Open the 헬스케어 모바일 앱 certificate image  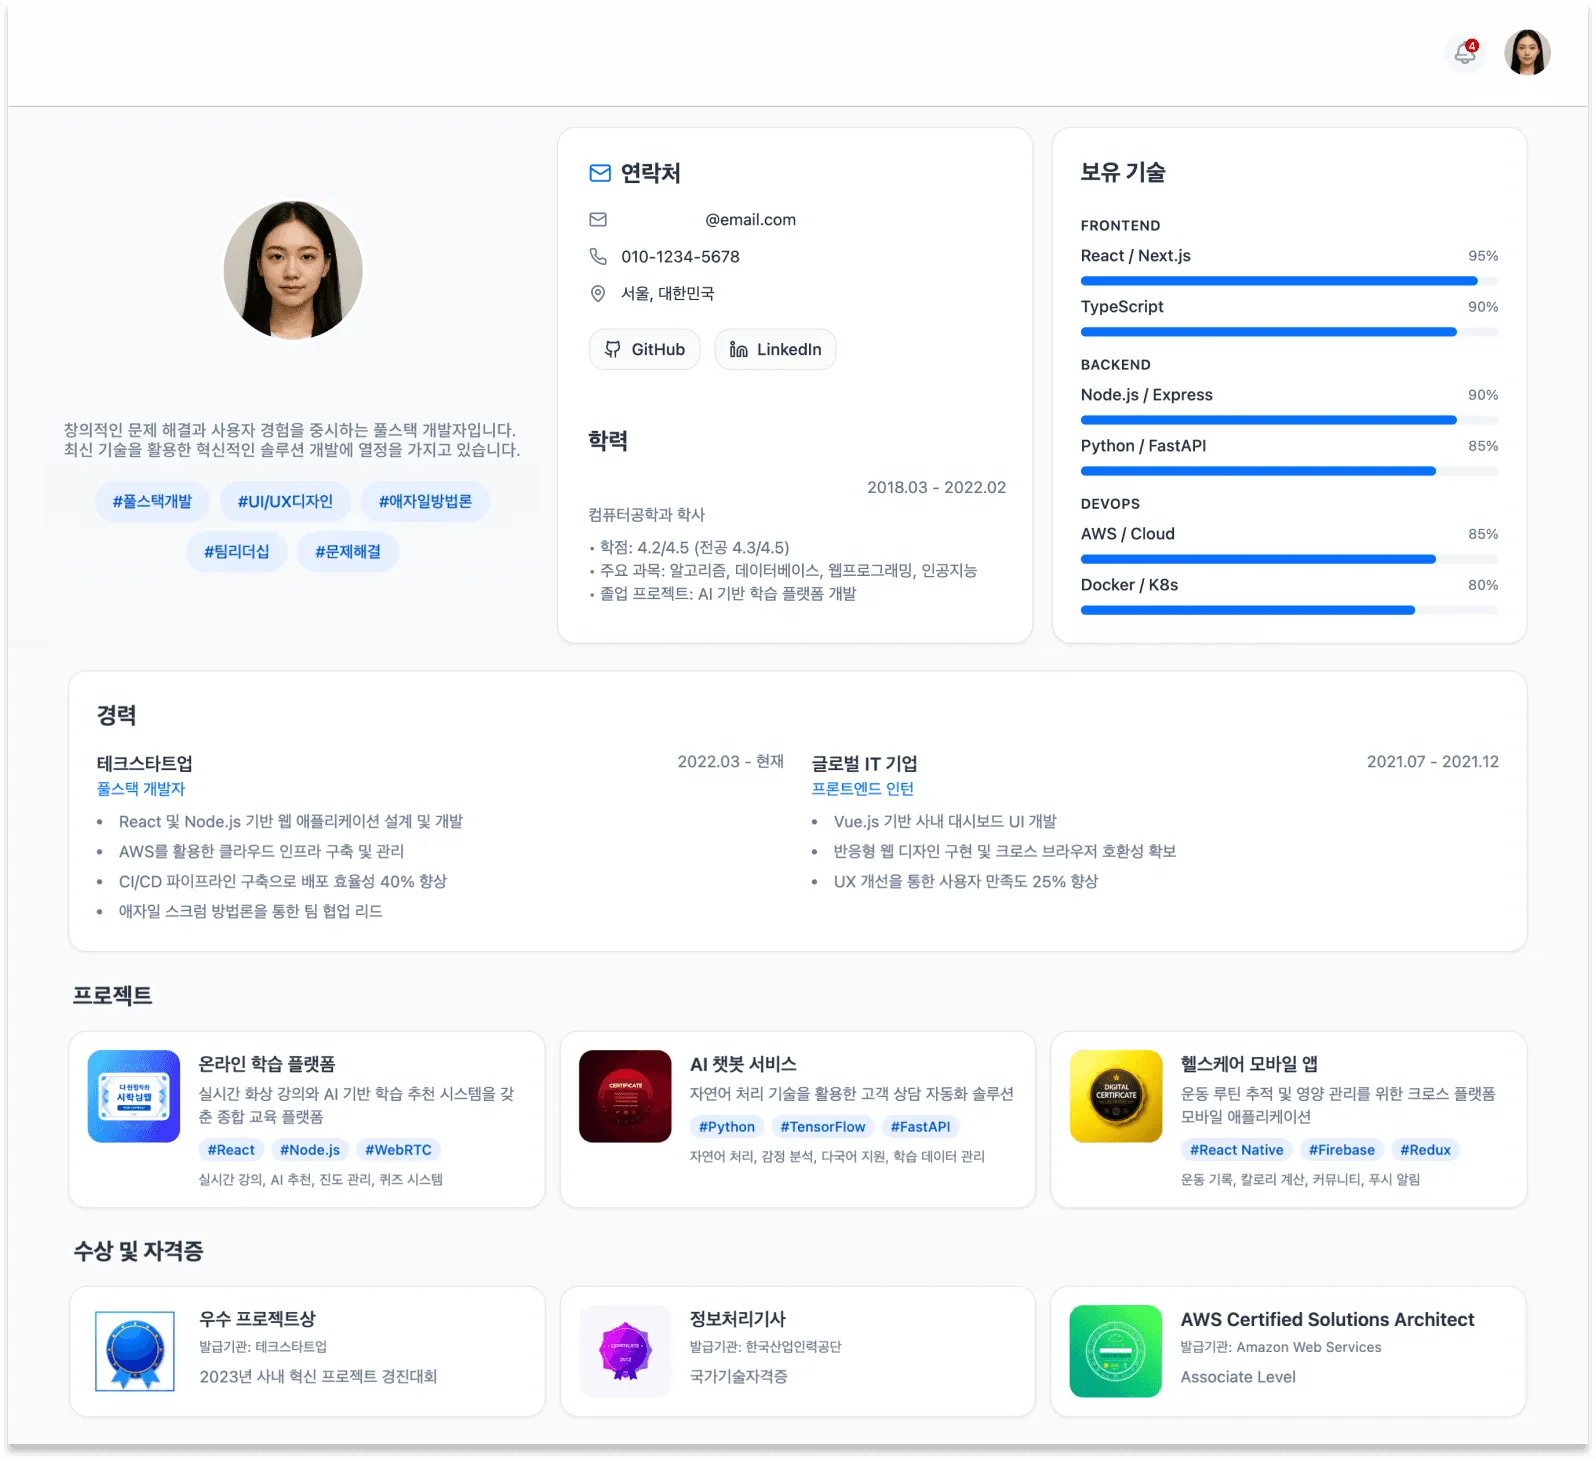point(1116,1096)
